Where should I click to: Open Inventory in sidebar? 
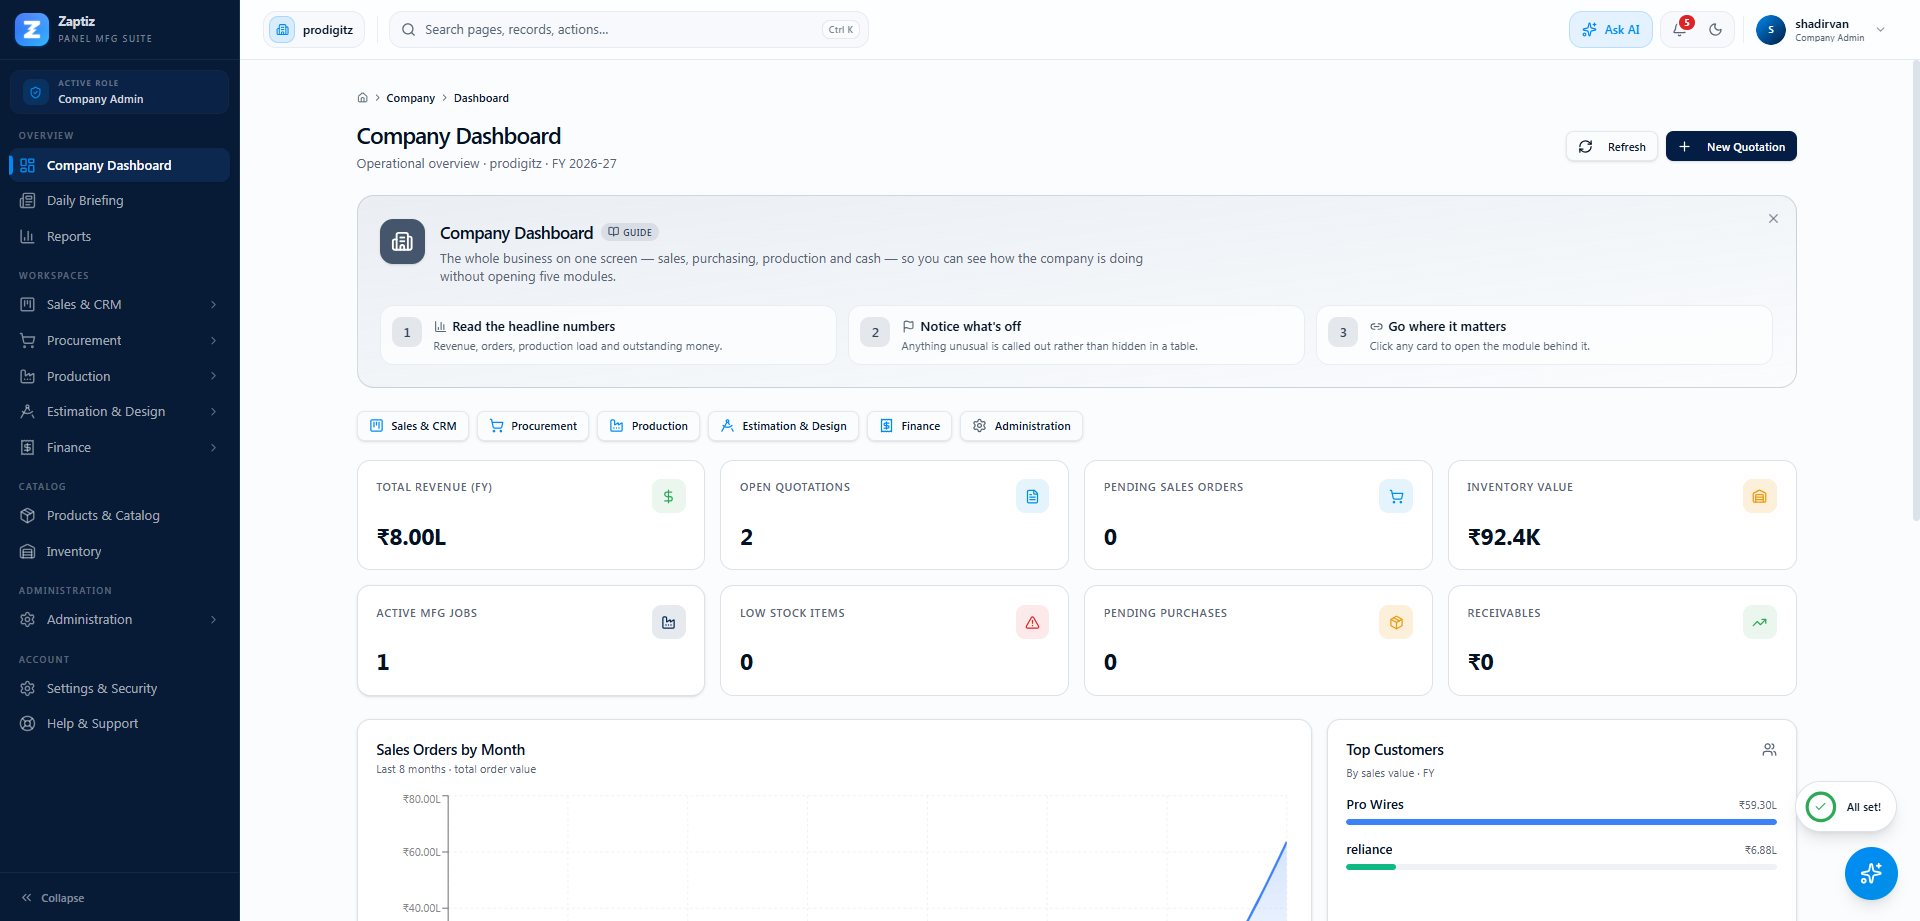tap(119, 552)
